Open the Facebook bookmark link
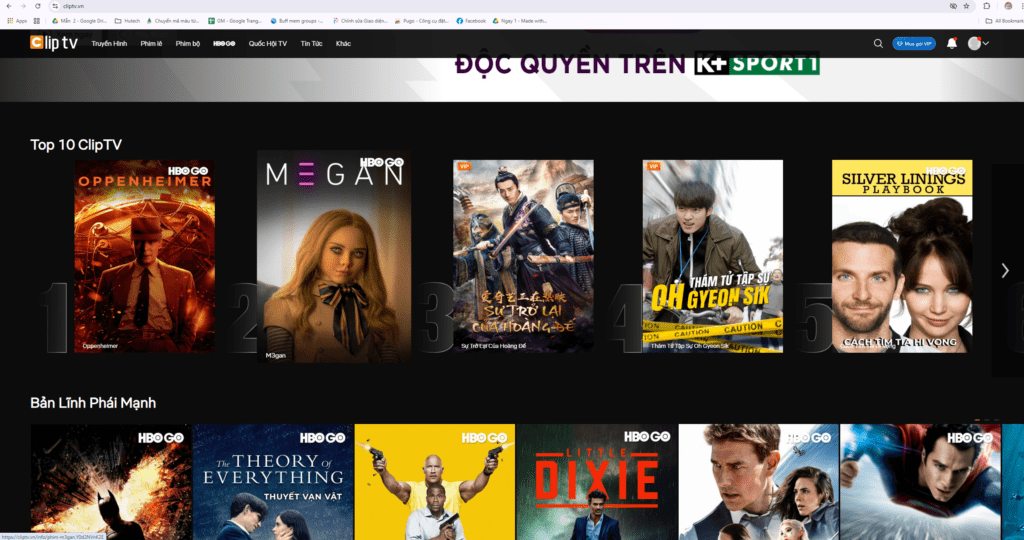Viewport: 1024px width, 540px height. (x=470, y=20)
